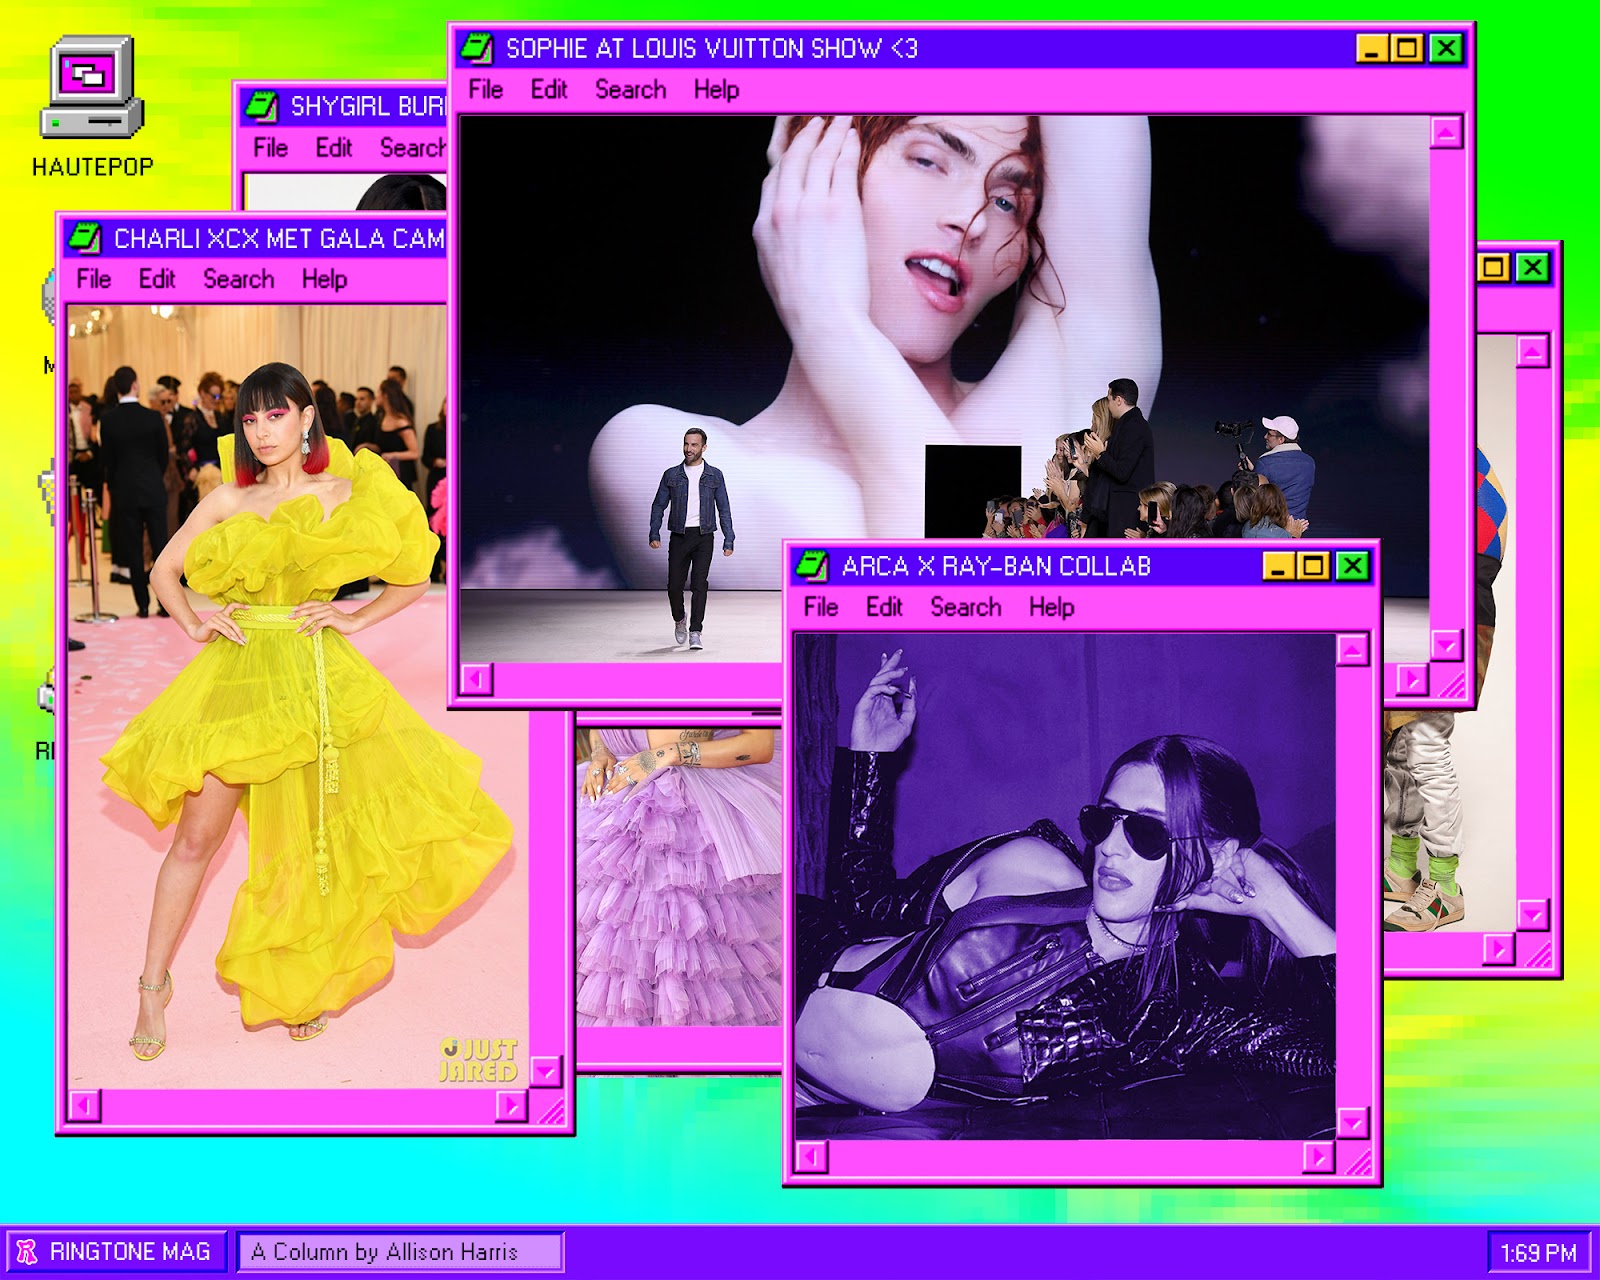Screen dimensions: 1600x1280
Task: Minimize the ARCA X RAY-BAN COLLAB window
Action: pos(1279,566)
